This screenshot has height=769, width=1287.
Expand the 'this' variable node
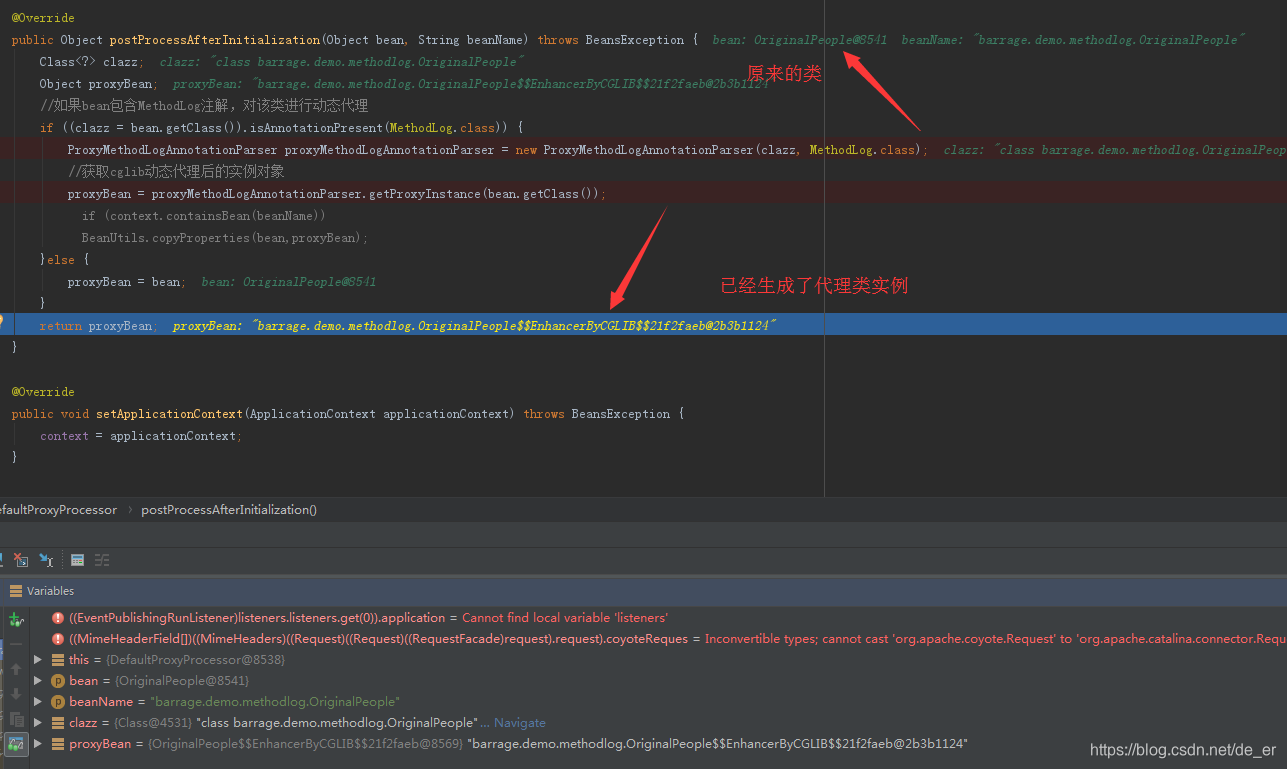point(38,659)
